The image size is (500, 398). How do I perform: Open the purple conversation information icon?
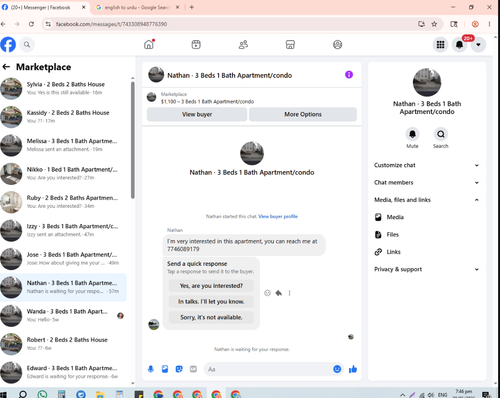pyautogui.click(x=349, y=75)
